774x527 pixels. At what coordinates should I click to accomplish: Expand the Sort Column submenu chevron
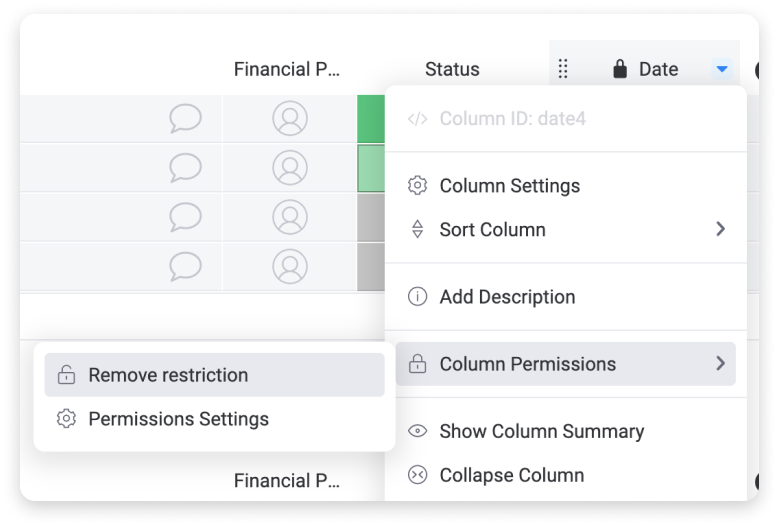click(721, 229)
